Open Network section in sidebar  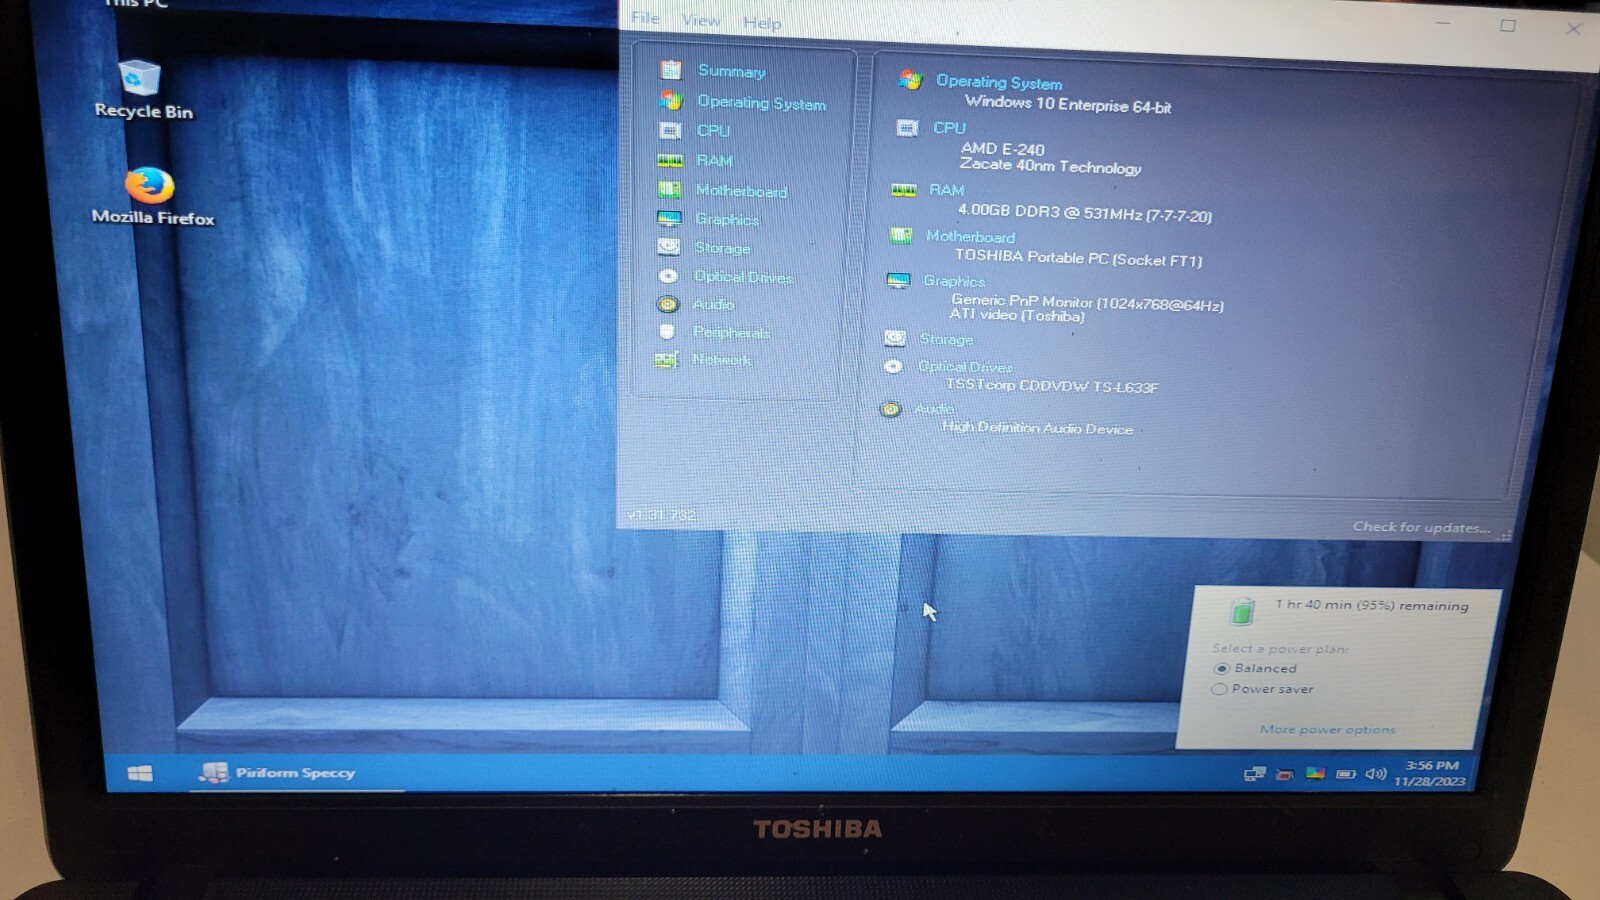pyautogui.click(x=722, y=359)
